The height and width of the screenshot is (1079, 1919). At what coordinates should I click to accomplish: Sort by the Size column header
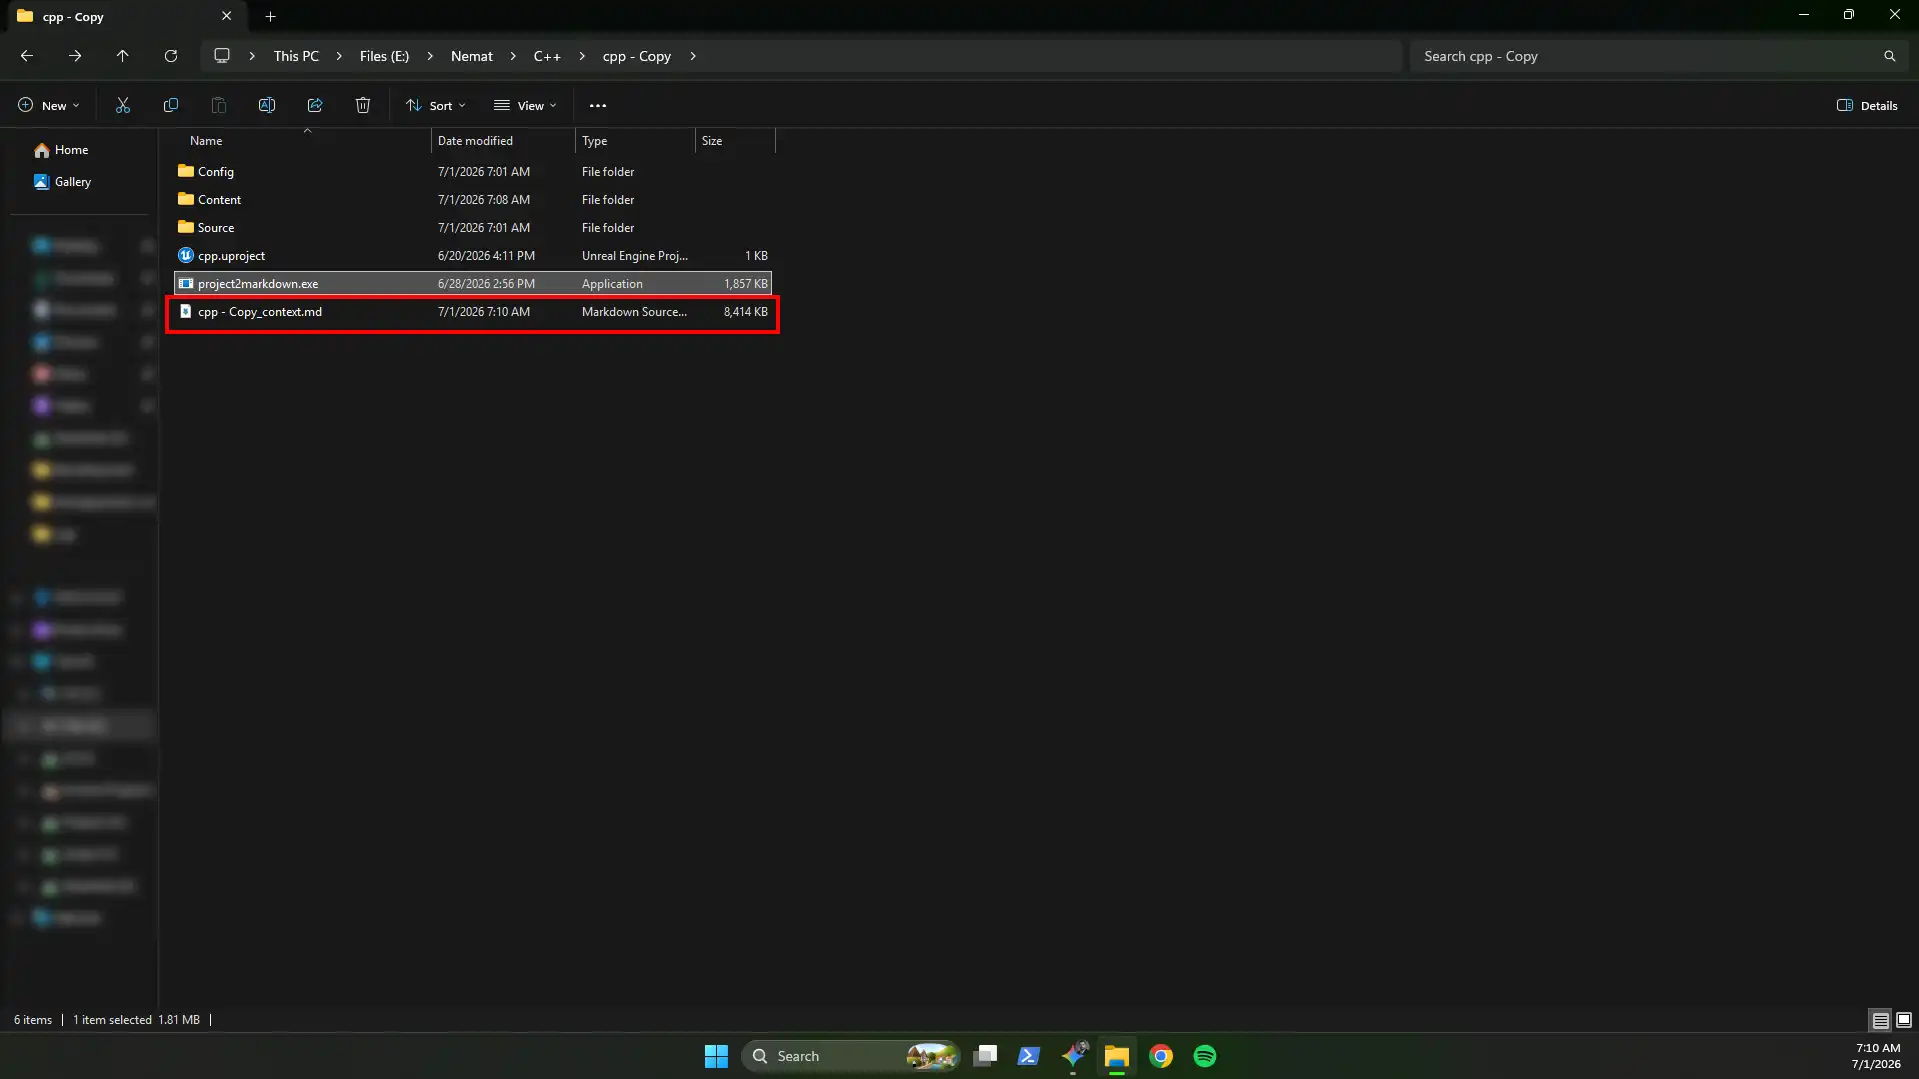tap(735, 141)
